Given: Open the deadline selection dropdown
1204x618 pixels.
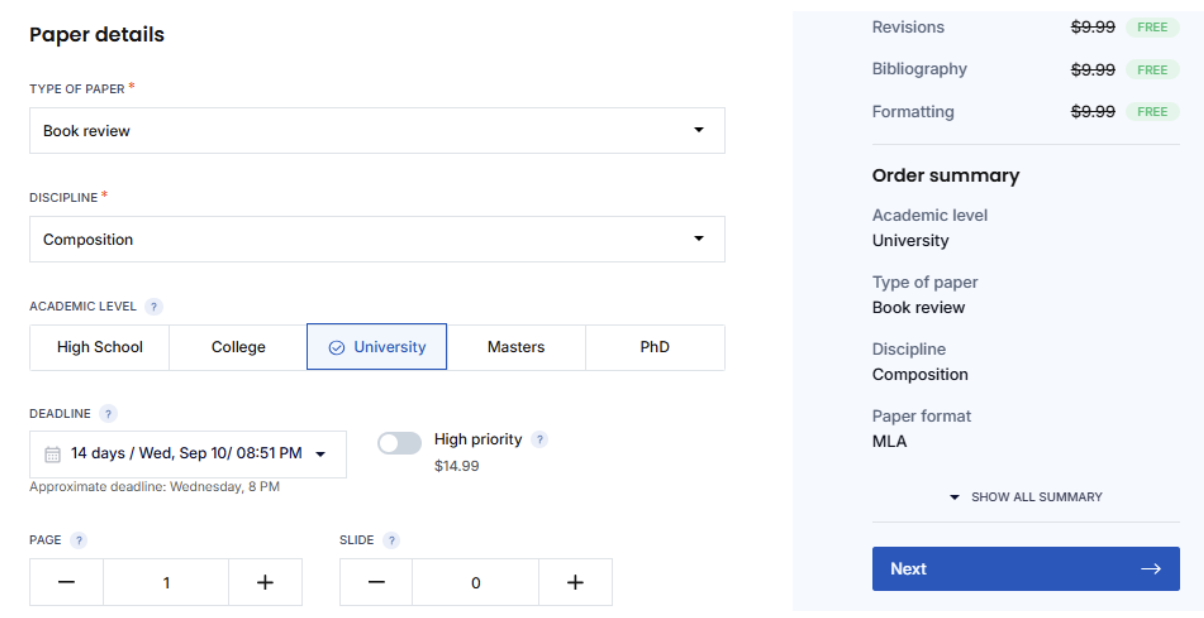Looking at the screenshot, I should pos(320,454).
